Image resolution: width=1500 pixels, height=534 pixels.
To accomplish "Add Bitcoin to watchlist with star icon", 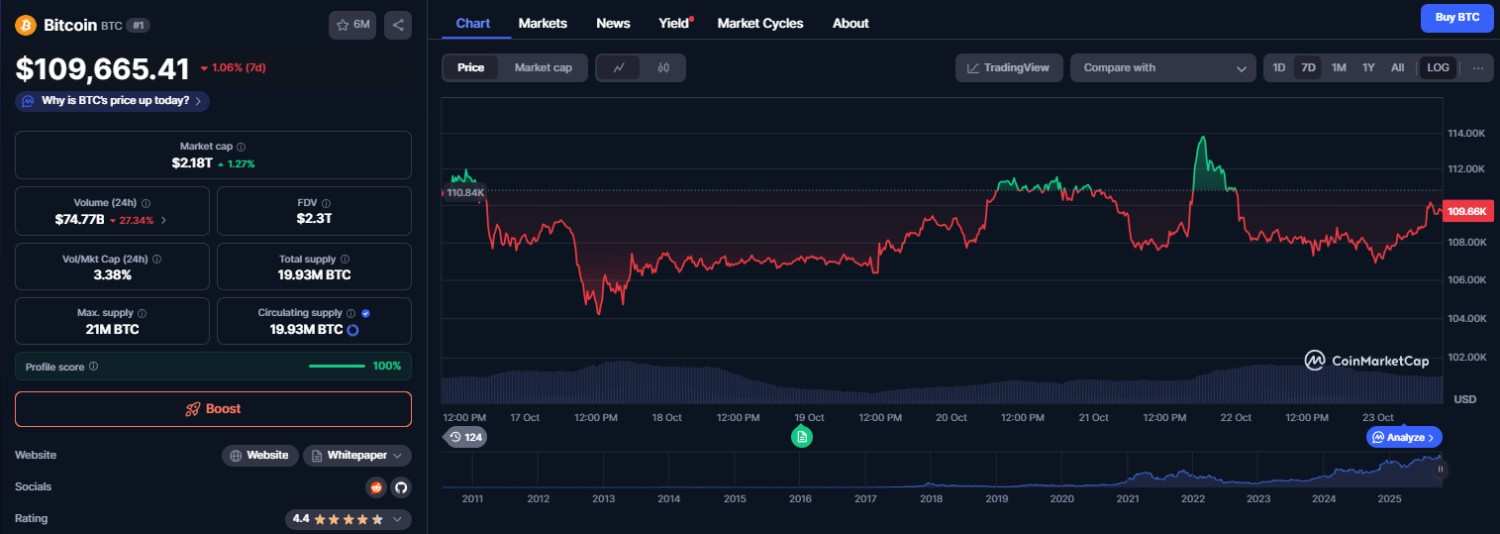I will (352, 25).
